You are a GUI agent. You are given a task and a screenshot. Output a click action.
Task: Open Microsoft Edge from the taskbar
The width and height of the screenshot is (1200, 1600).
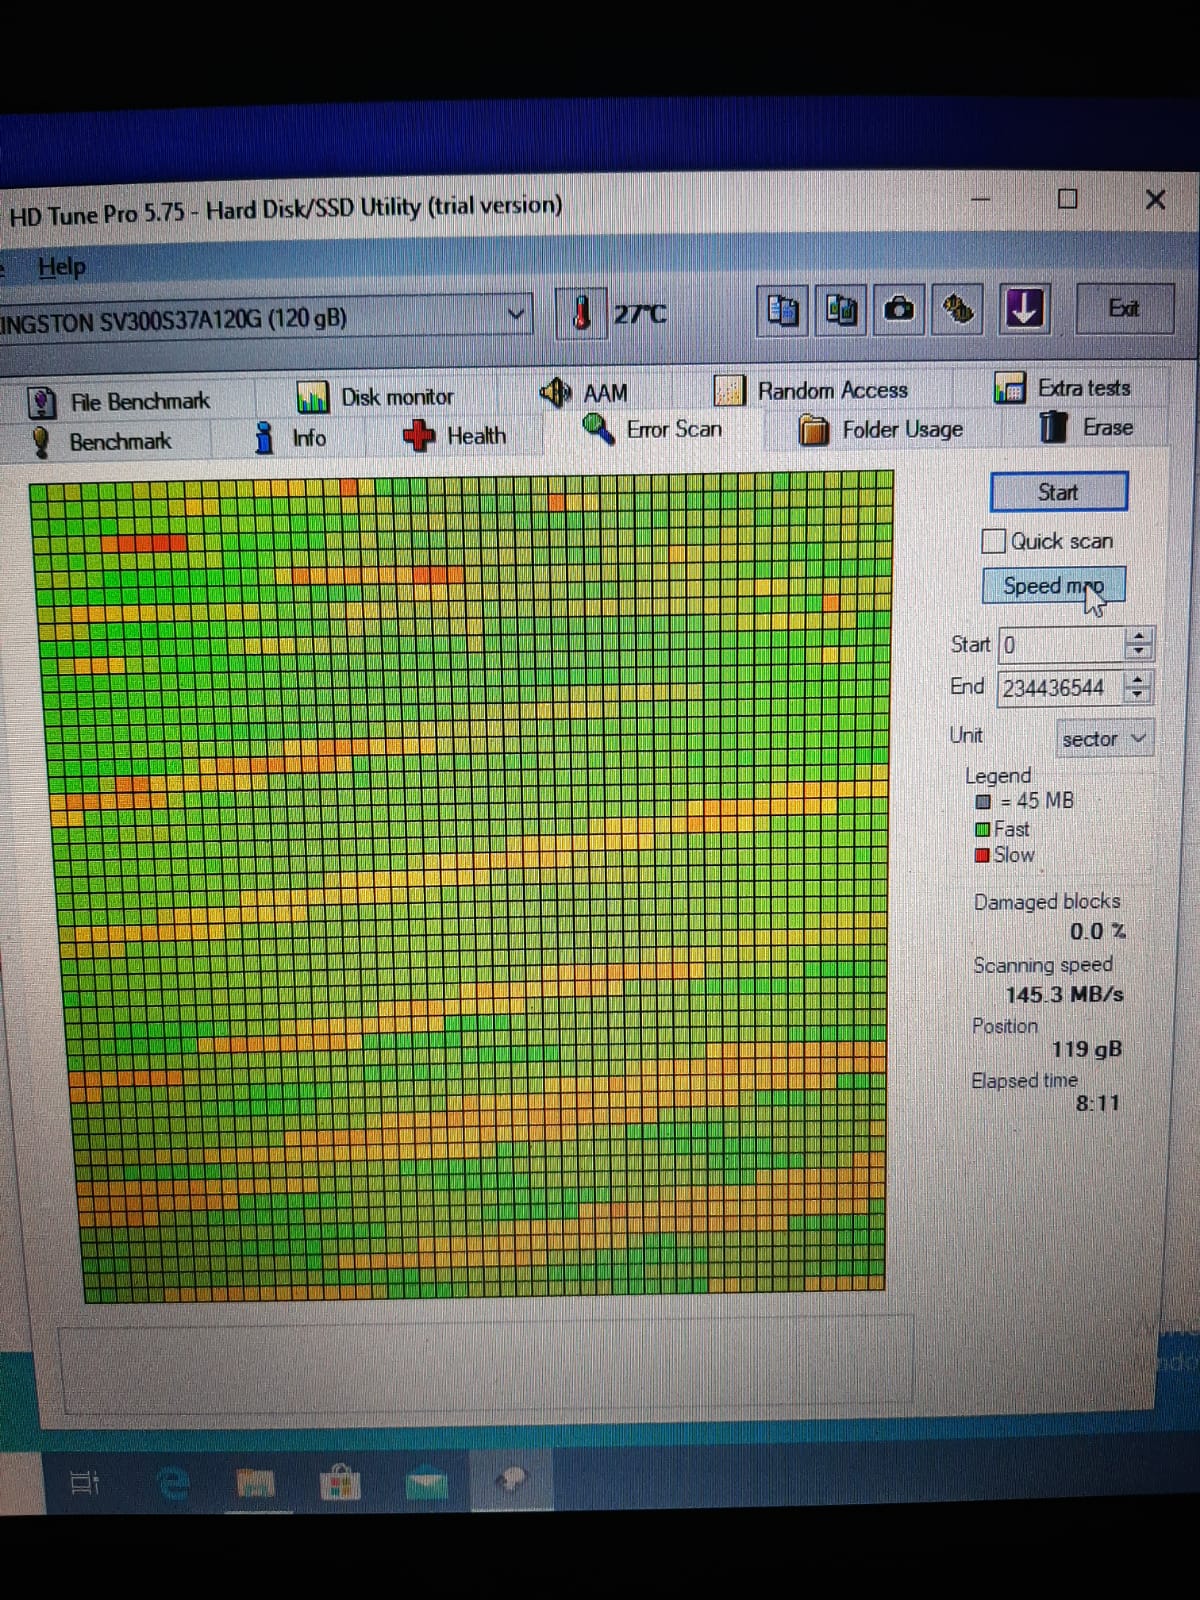coord(175,1483)
